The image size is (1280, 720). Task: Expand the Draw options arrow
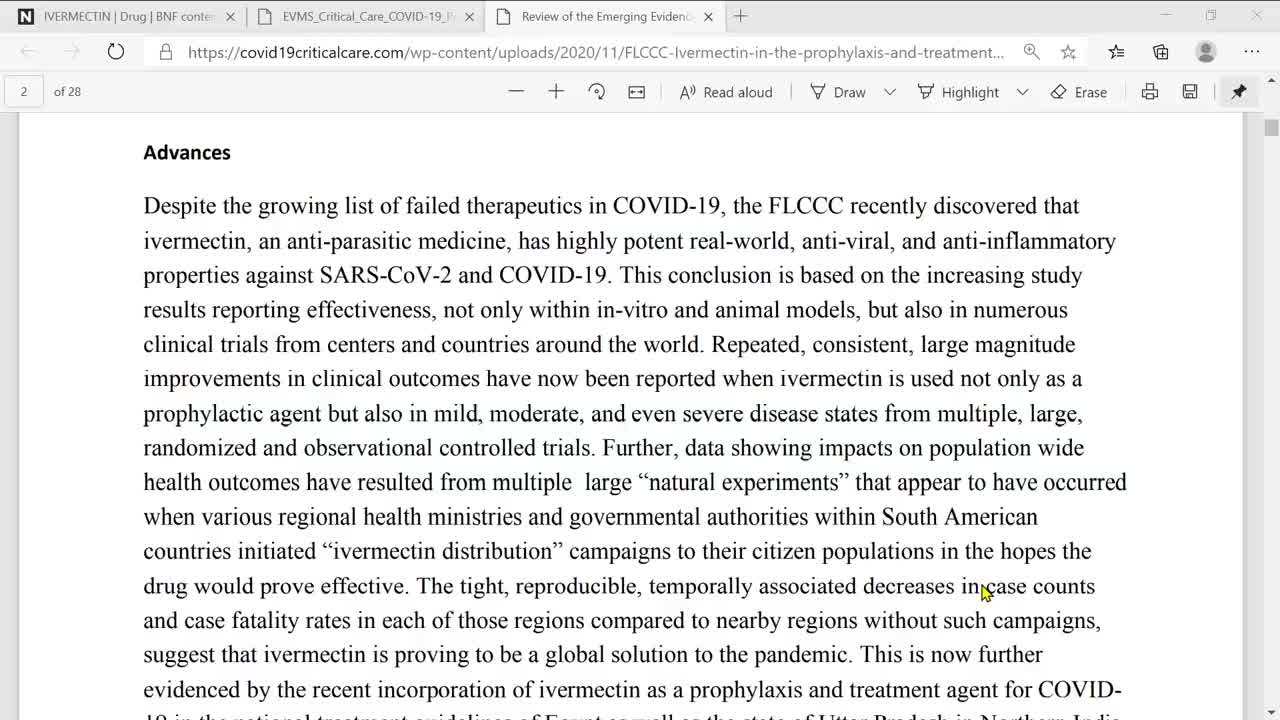[889, 92]
